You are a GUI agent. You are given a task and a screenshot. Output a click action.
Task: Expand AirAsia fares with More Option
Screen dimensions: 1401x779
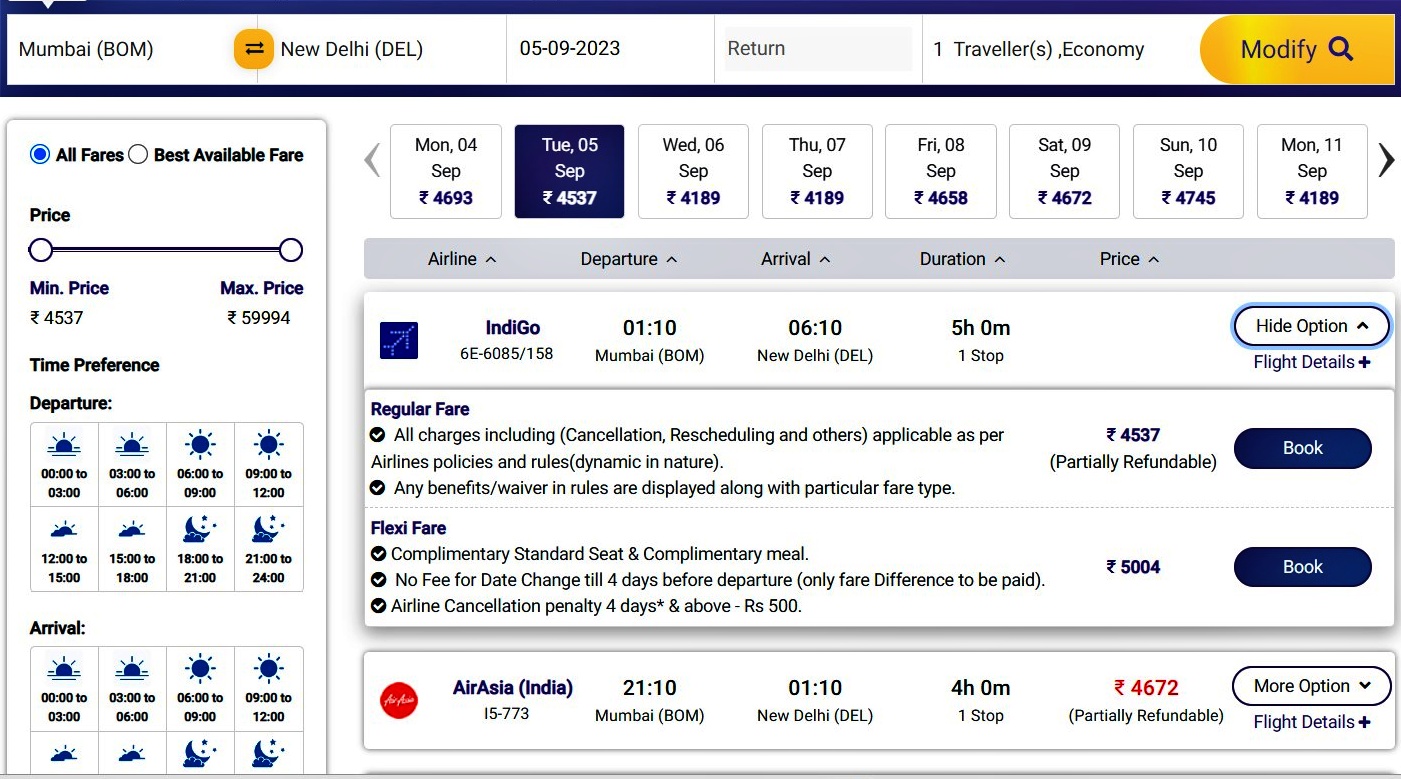click(1311, 686)
